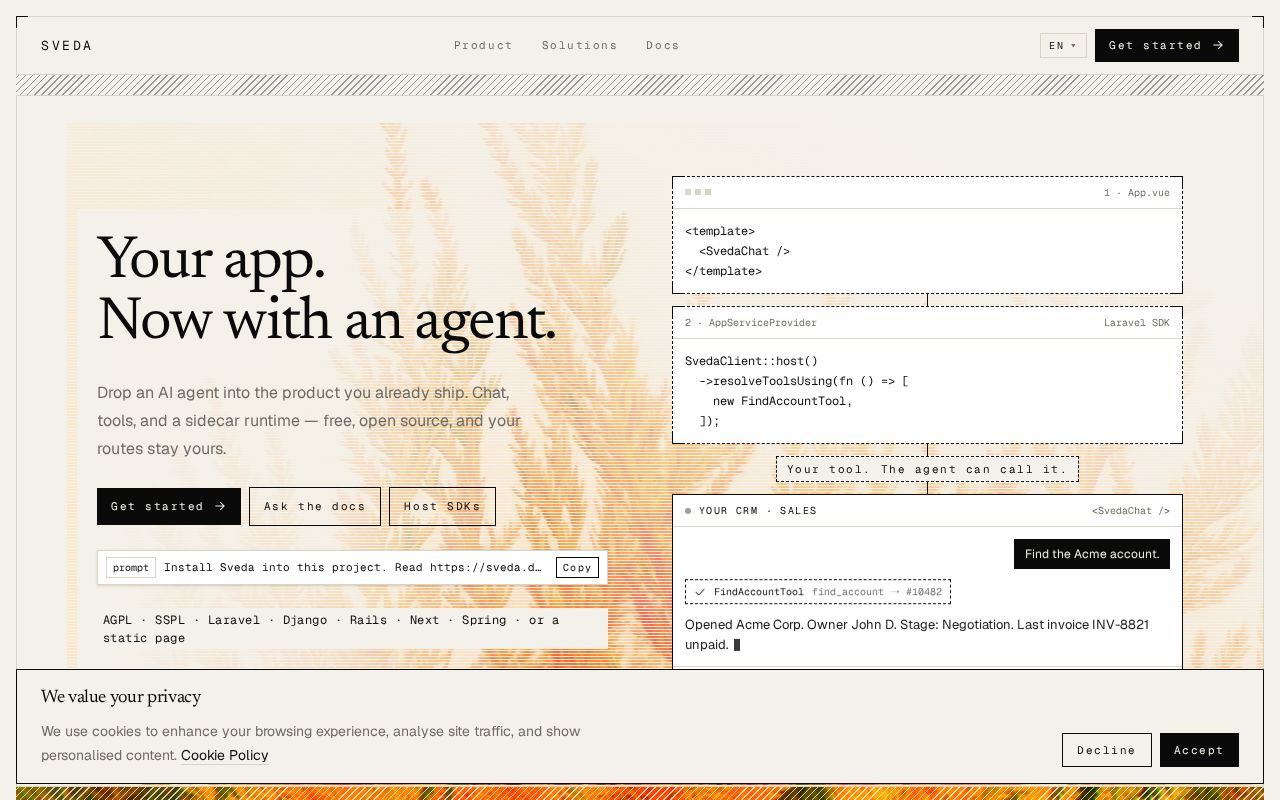Open the Cookie Policy link

tap(225, 755)
